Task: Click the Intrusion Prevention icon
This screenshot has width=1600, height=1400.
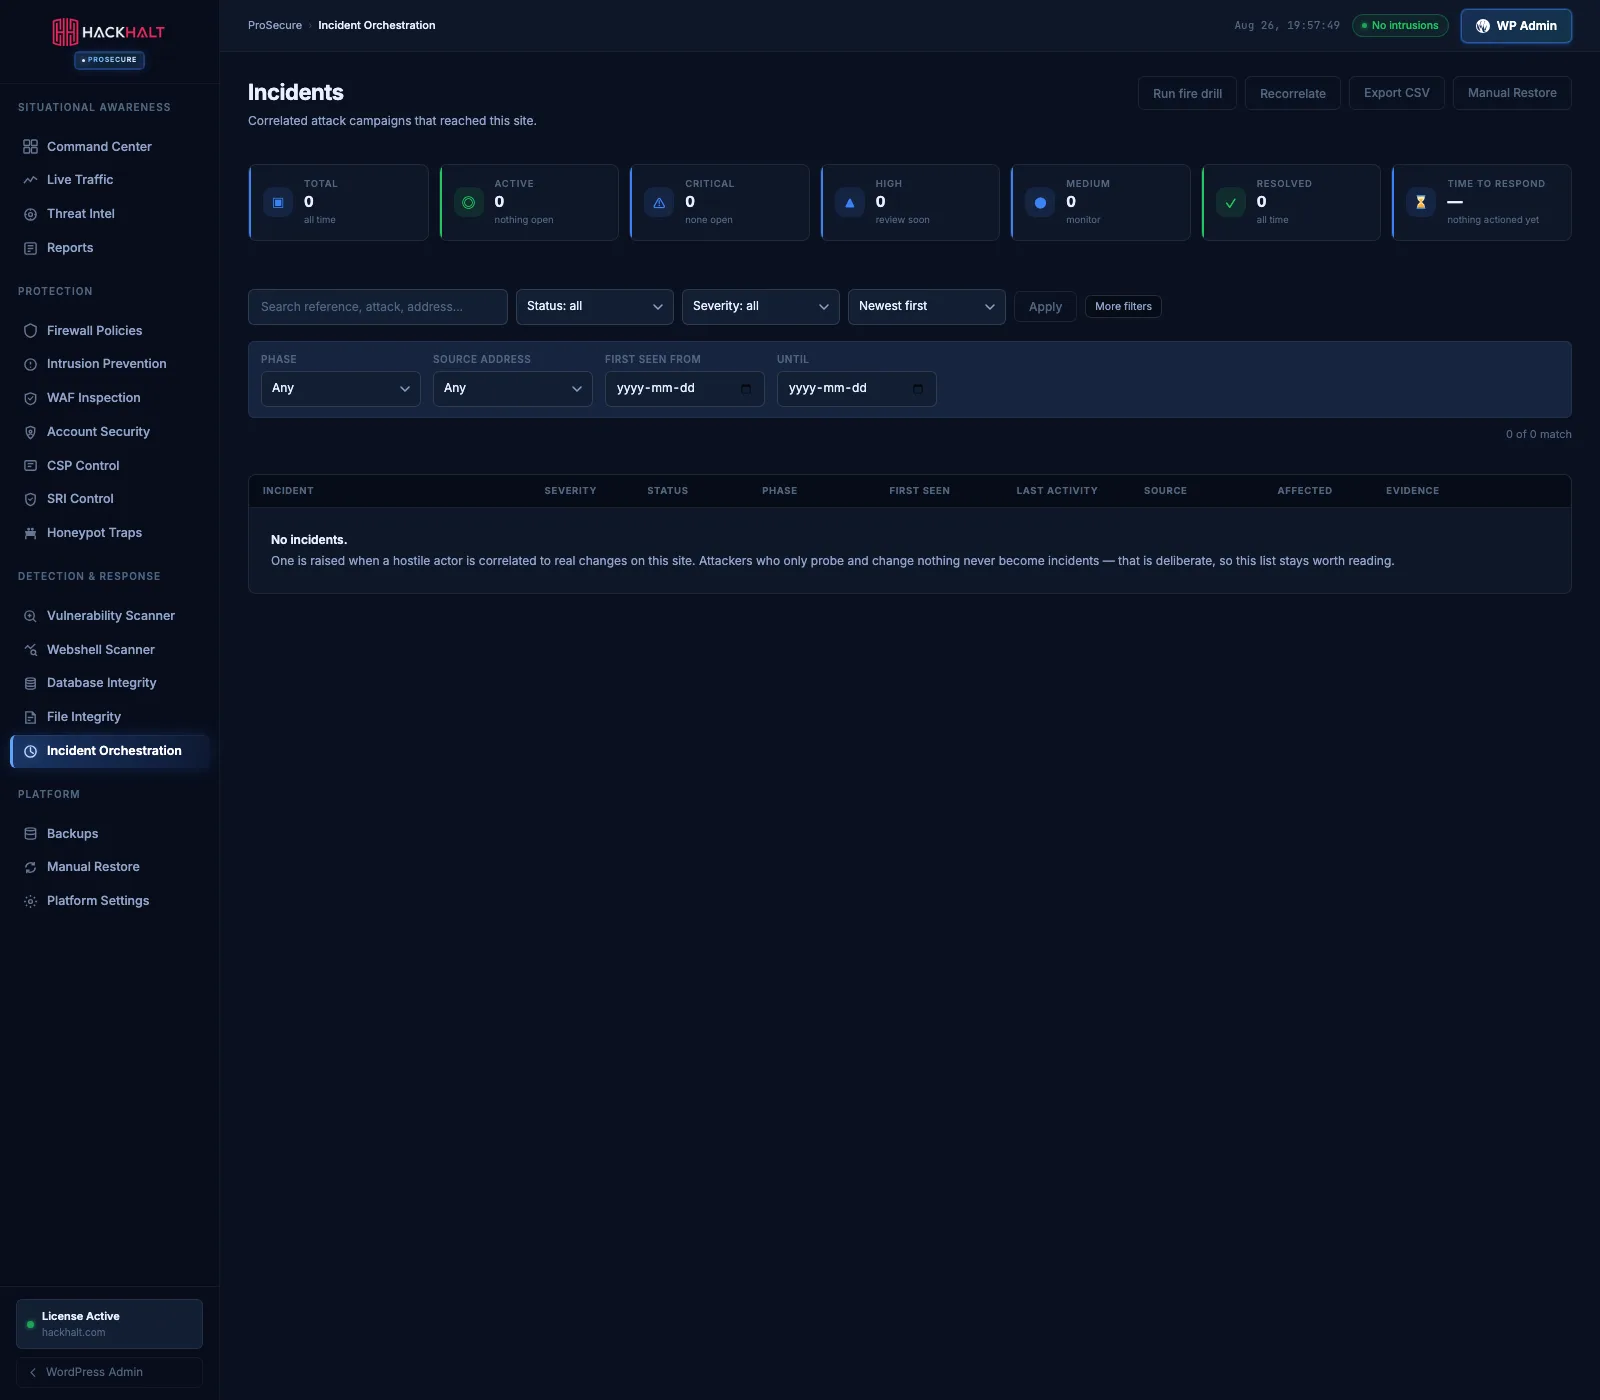Action: tap(30, 364)
